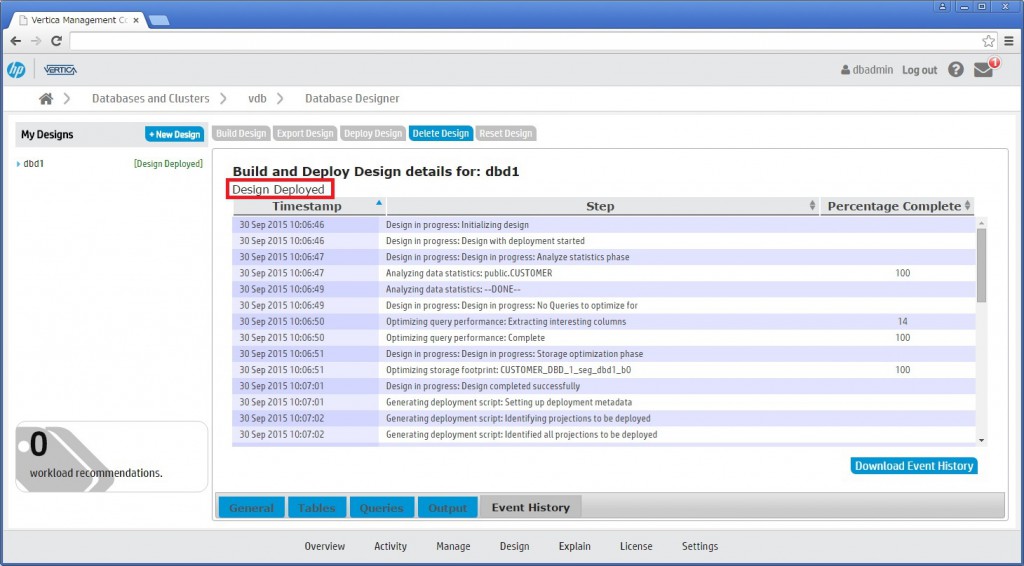The image size is (1024, 566).
Task: Click the percentage value 14
Action: [x=903, y=321]
